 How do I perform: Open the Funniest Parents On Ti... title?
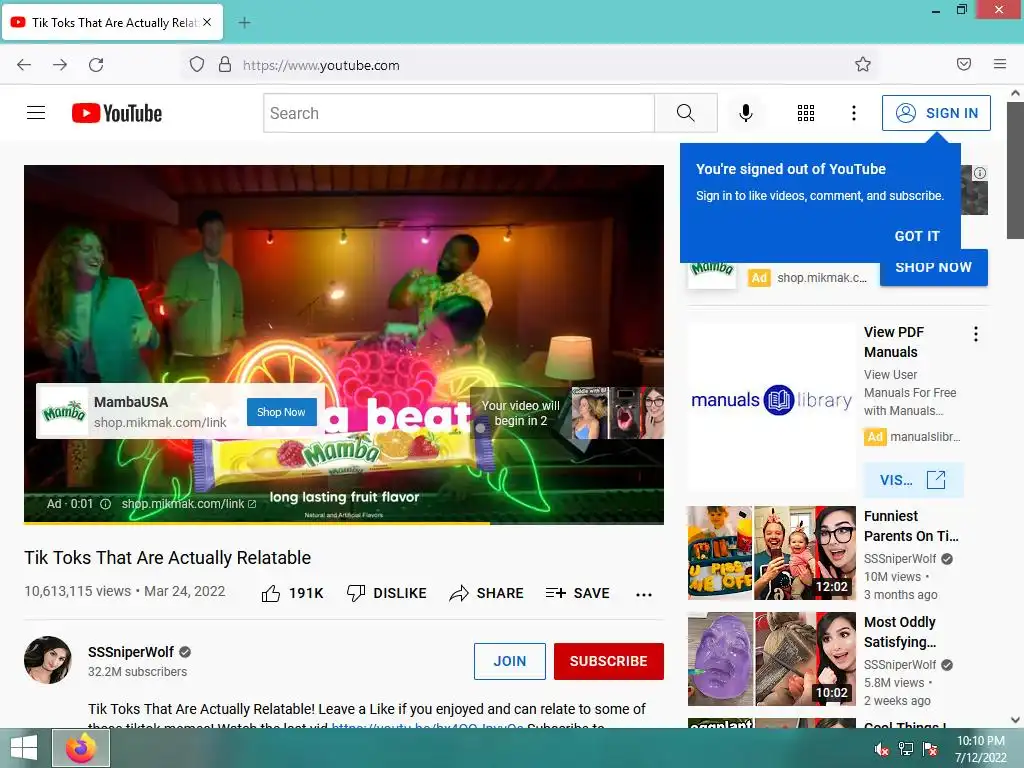pyautogui.click(x=911, y=526)
